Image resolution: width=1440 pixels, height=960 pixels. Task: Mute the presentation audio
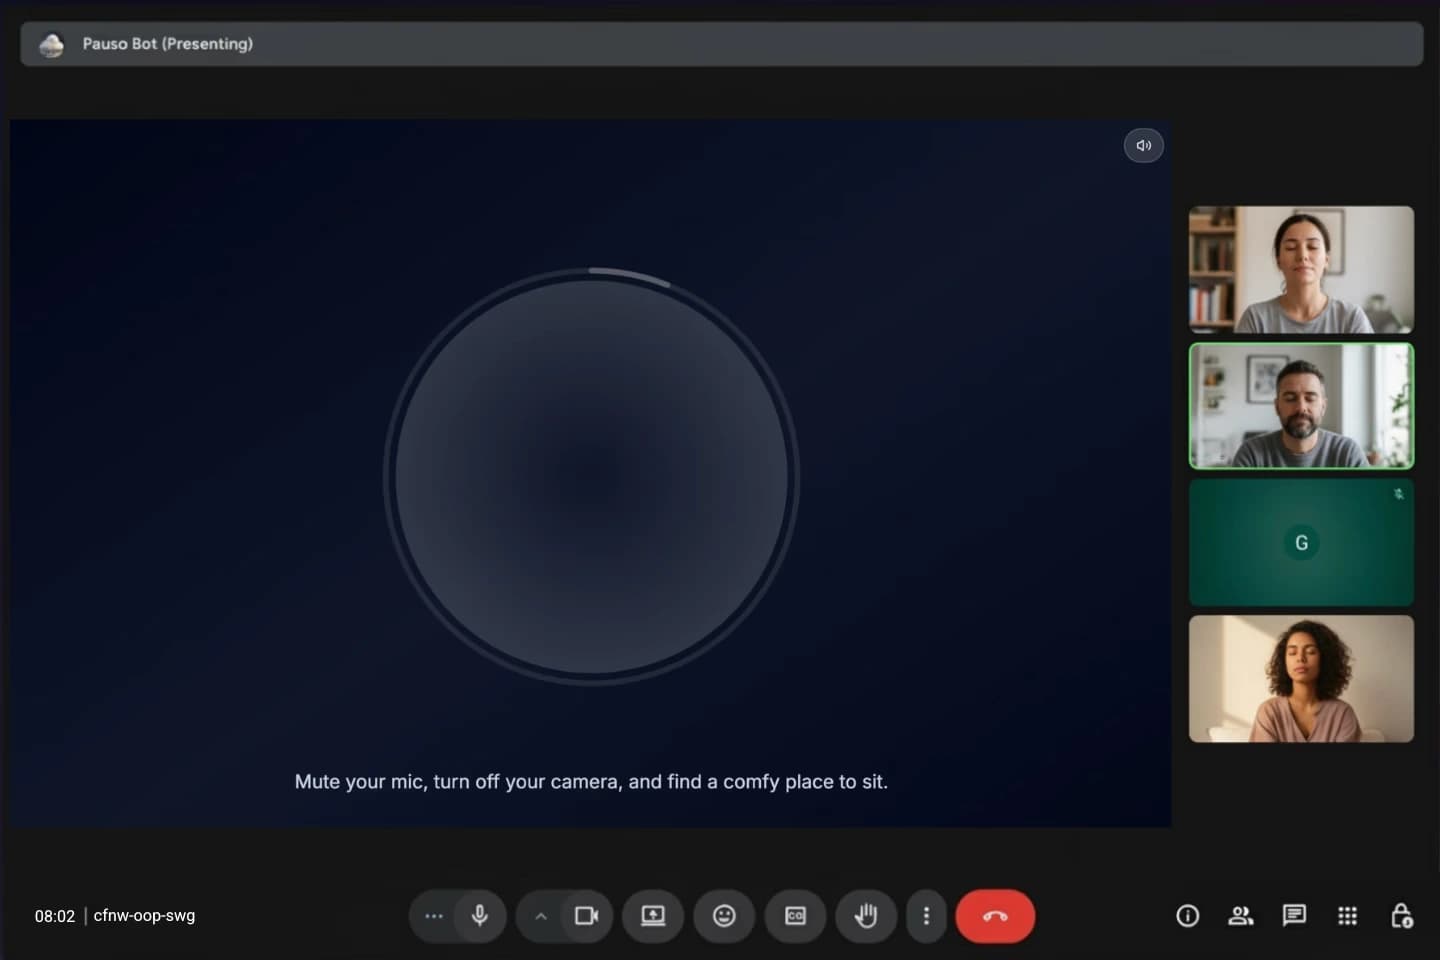(1143, 145)
